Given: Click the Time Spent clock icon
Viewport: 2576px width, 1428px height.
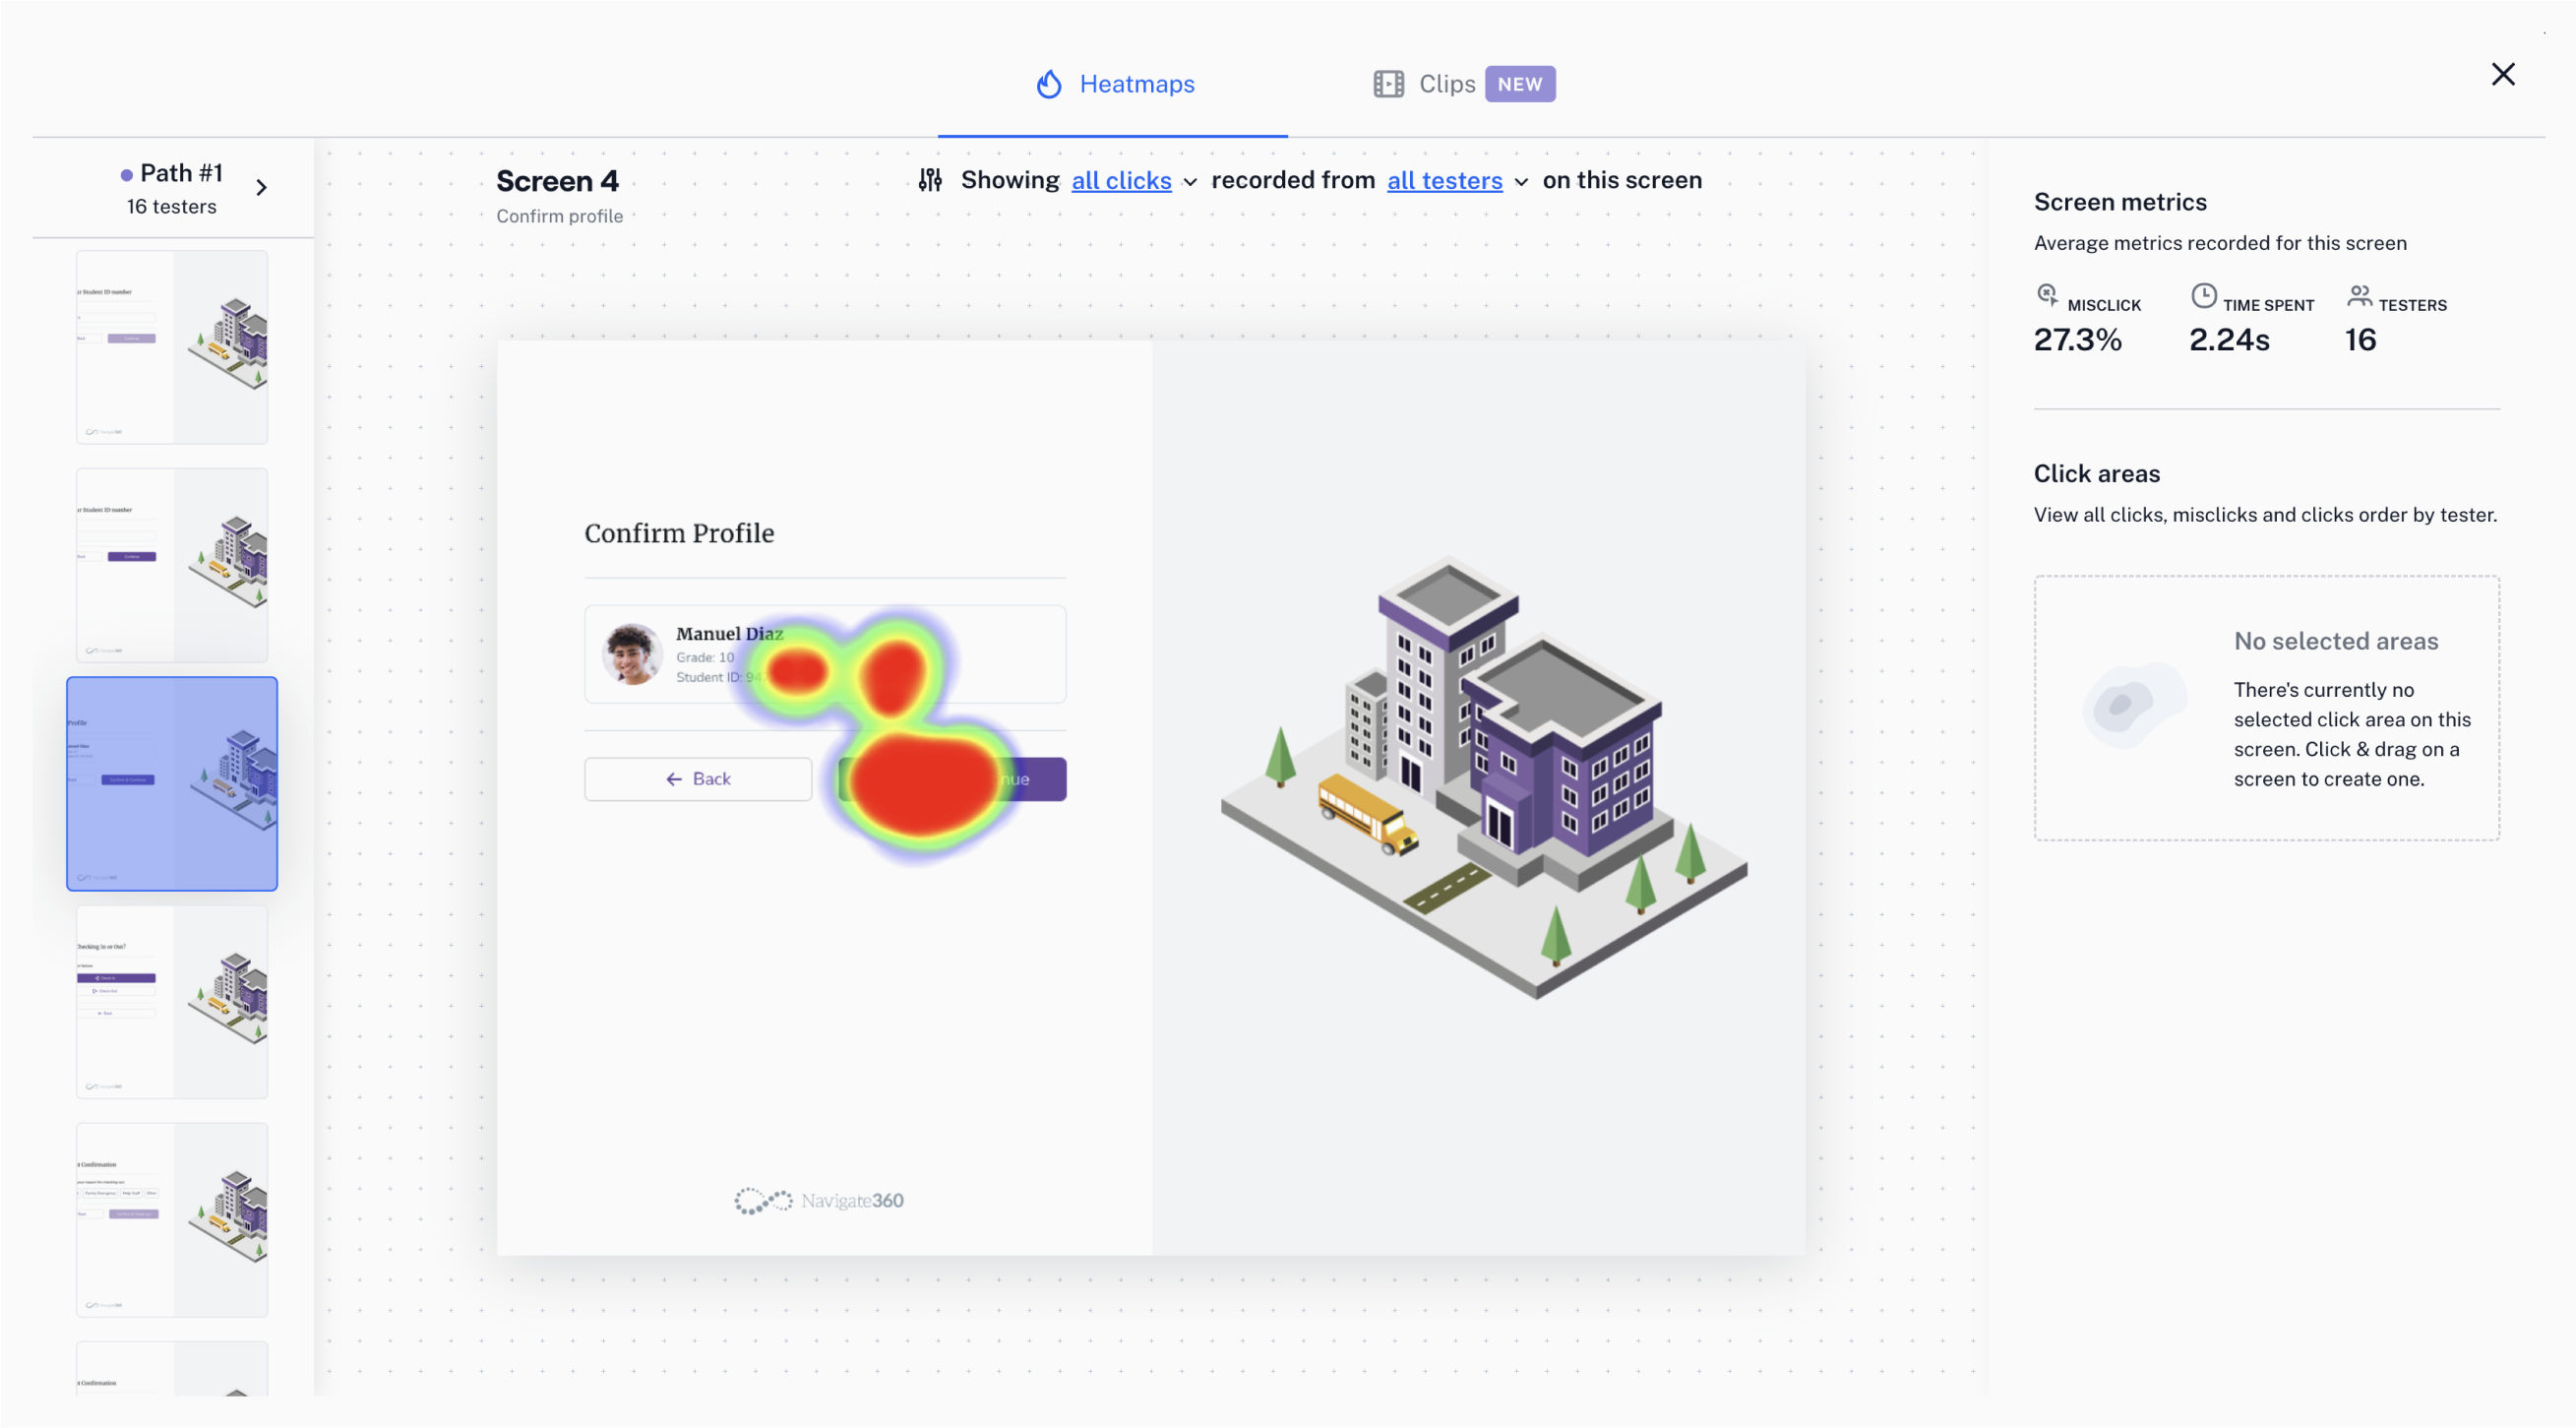Looking at the screenshot, I should click(x=2203, y=296).
